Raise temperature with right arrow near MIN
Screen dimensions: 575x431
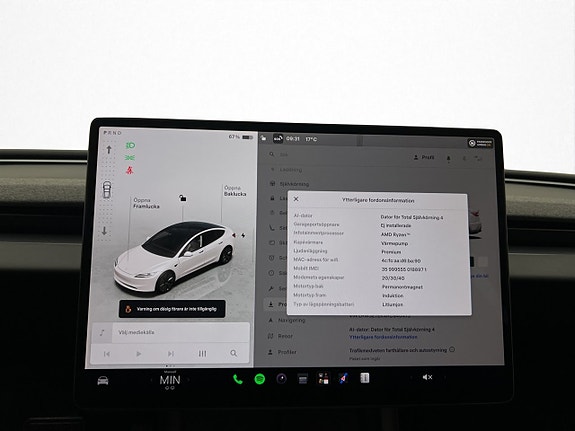pyautogui.click(x=188, y=380)
